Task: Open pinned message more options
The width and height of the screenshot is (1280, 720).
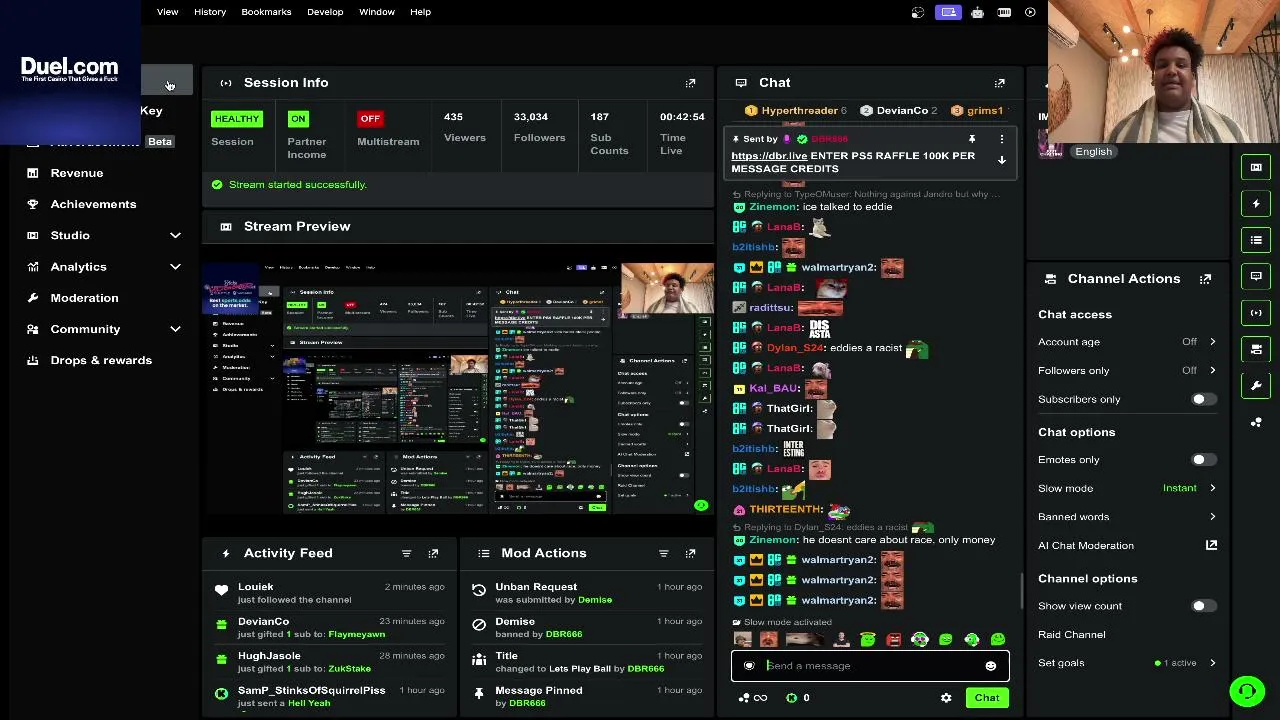Action: click(x=1001, y=139)
